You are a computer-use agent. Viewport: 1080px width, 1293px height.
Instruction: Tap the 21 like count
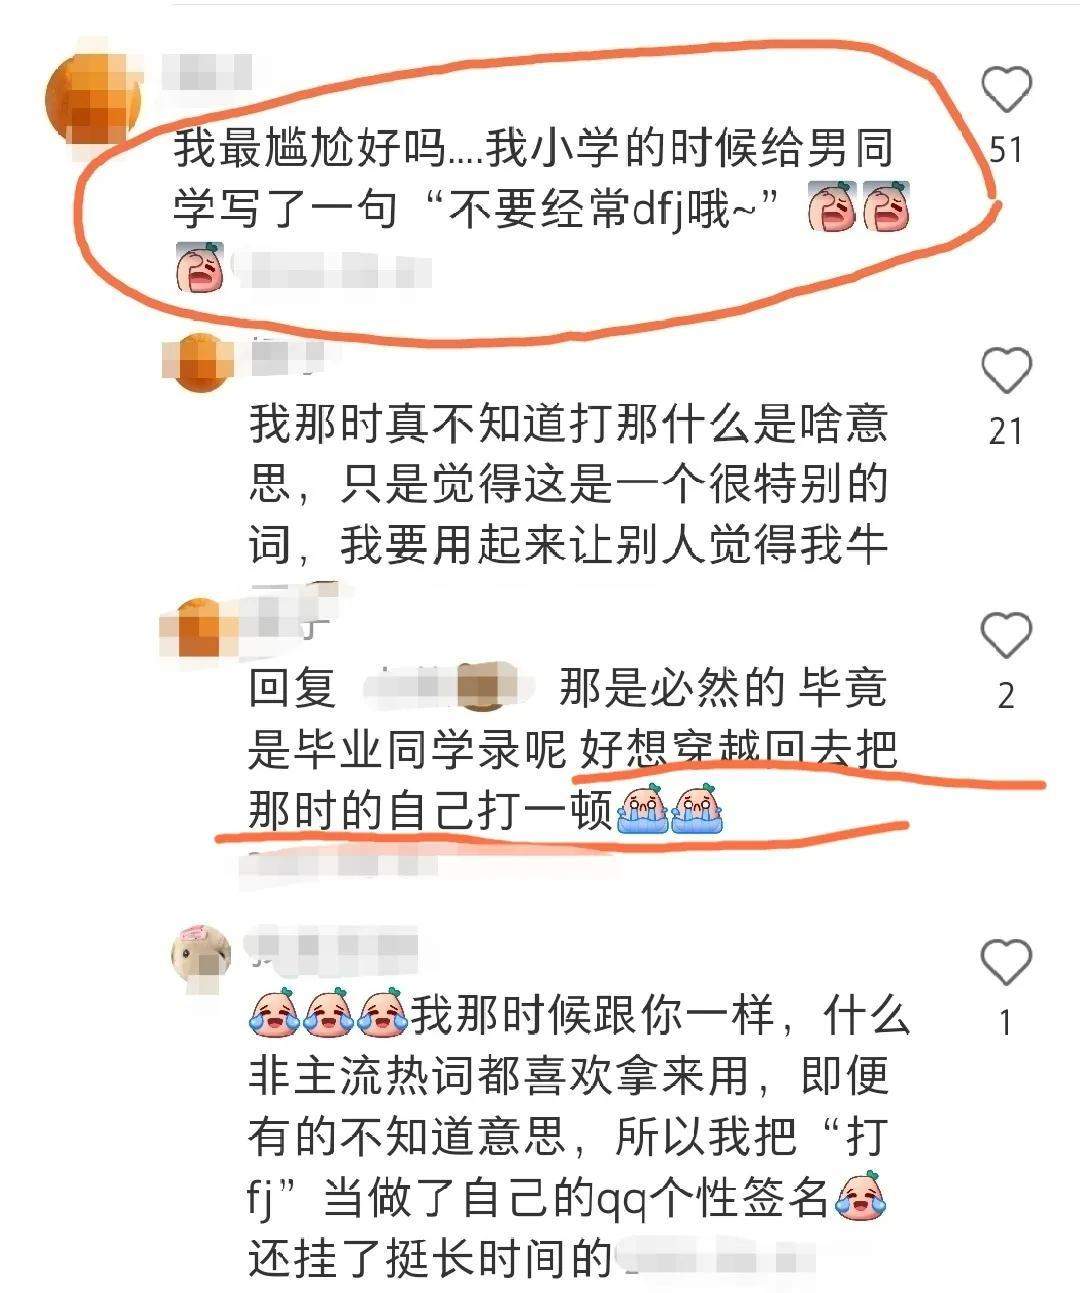pyautogui.click(x=1006, y=431)
